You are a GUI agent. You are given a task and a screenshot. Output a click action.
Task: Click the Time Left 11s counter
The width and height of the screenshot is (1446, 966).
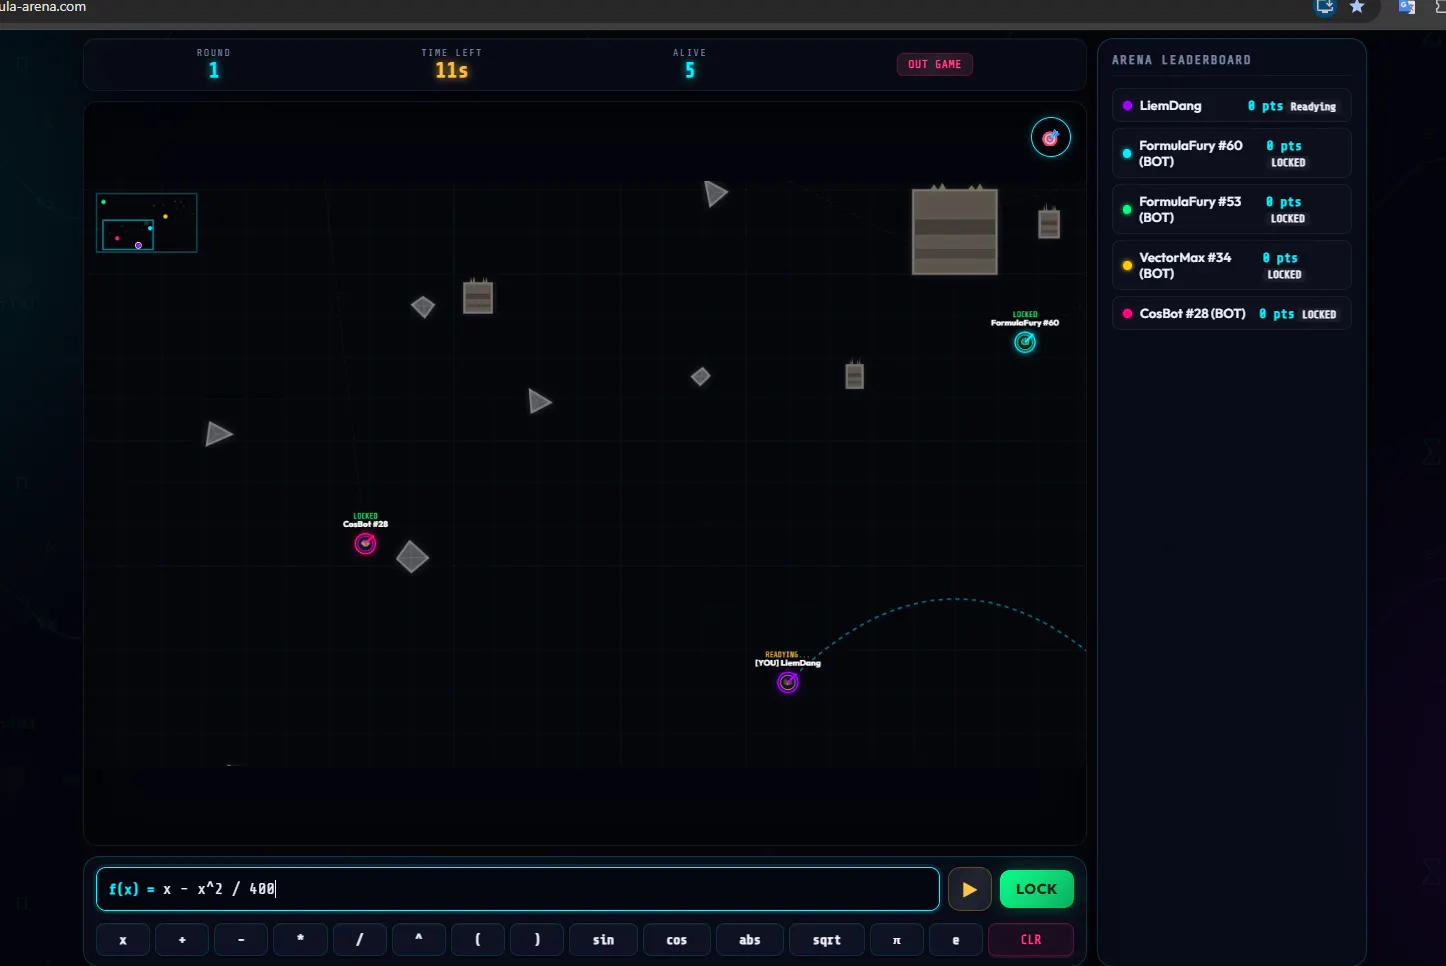point(452,64)
